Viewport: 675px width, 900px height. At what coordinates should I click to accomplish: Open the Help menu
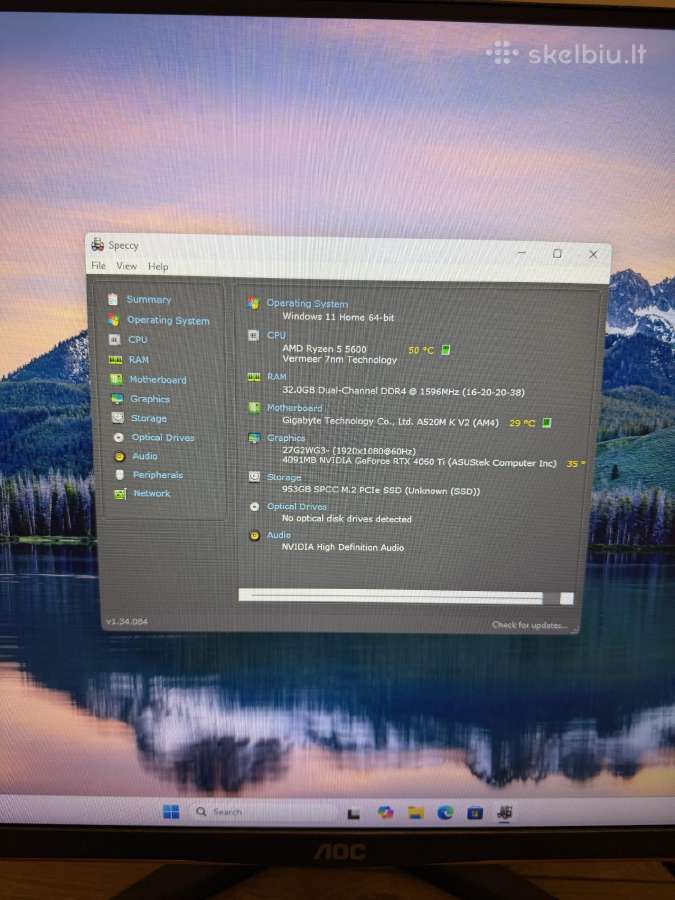(x=158, y=267)
